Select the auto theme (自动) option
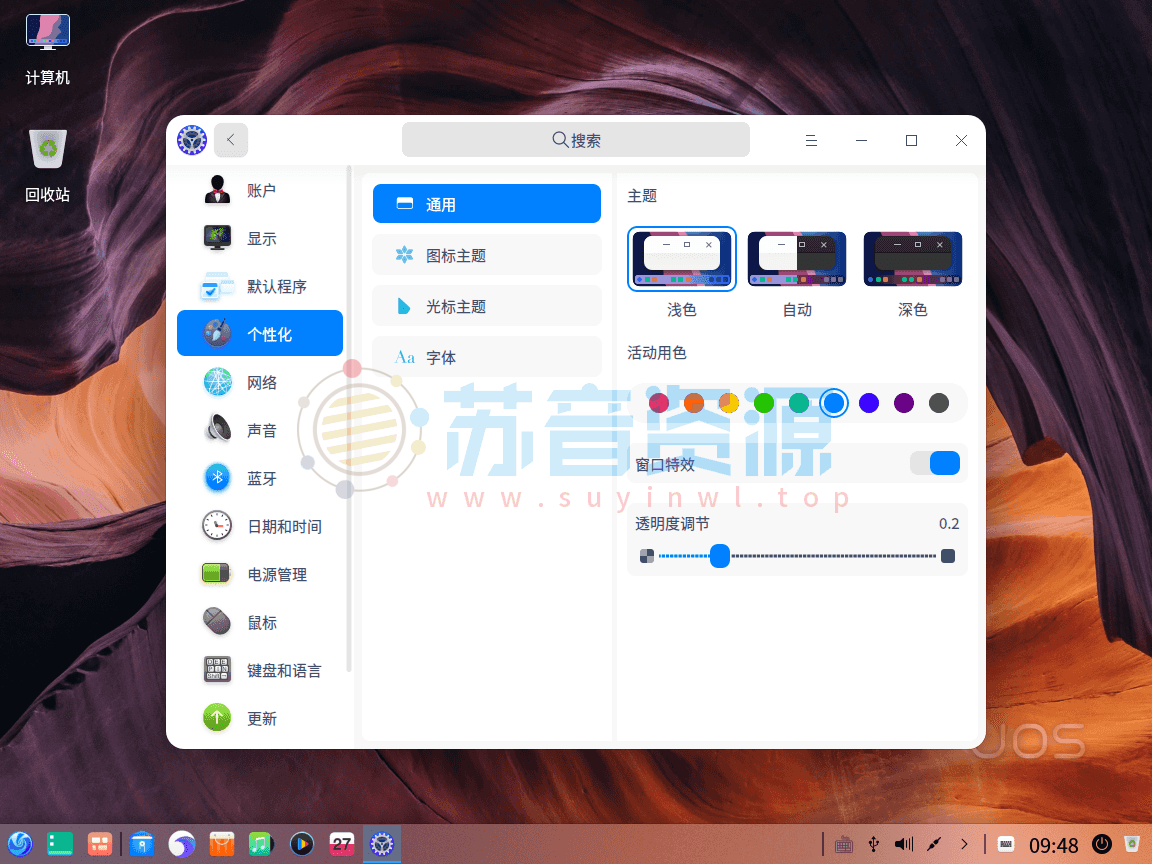The height and width of the screenshot is (864, 1152). [x=797, y=258]
